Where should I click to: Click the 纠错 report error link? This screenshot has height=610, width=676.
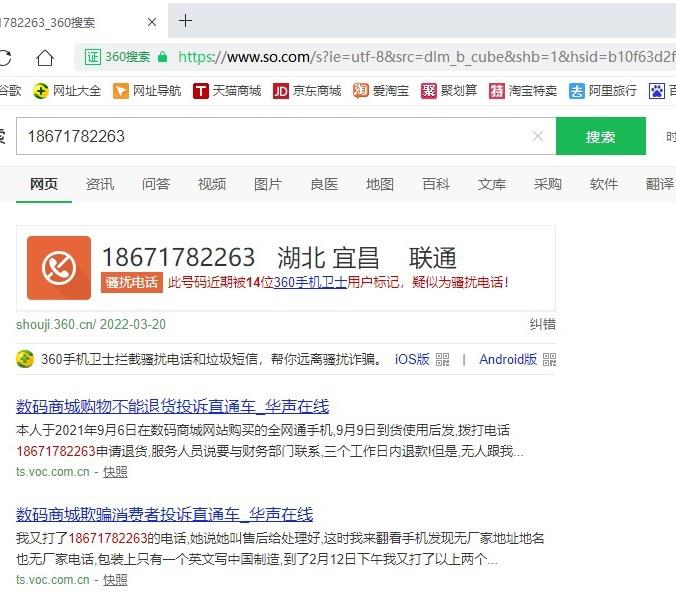pos(542,324)
